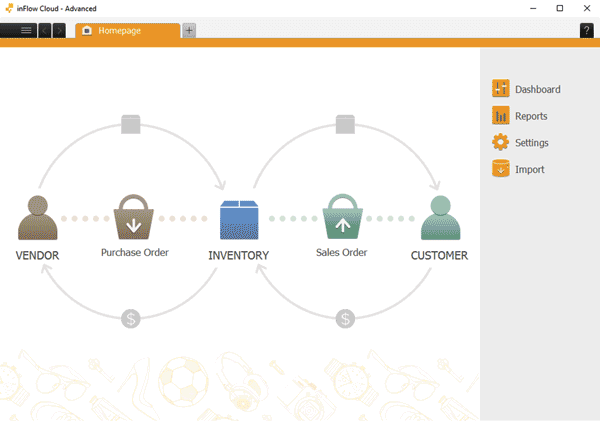600x421 pixels.
Task: Open the Vendor person icon
Action: [x=37, y=218]
